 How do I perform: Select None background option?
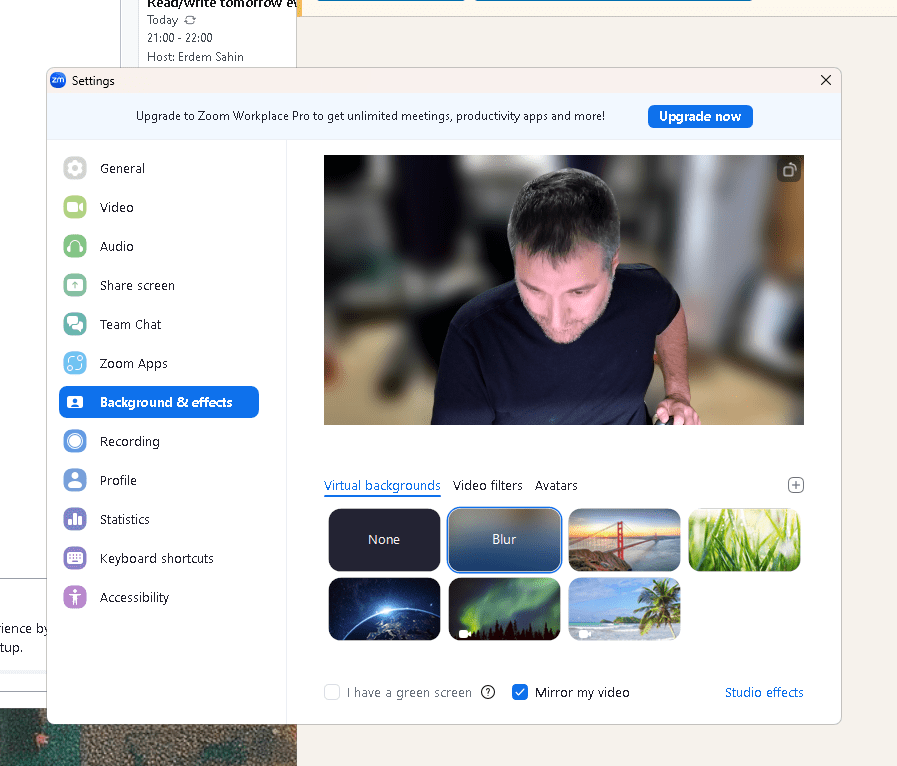point(384,539)
